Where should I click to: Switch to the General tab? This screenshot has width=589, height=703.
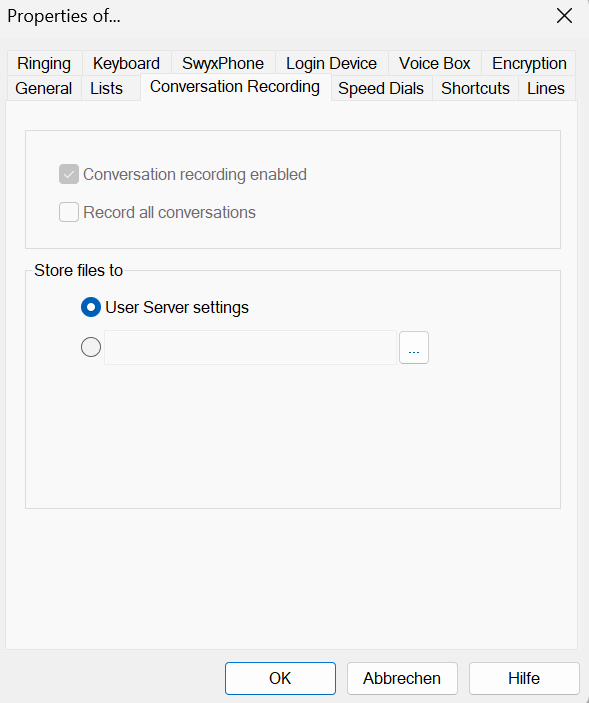43,88
